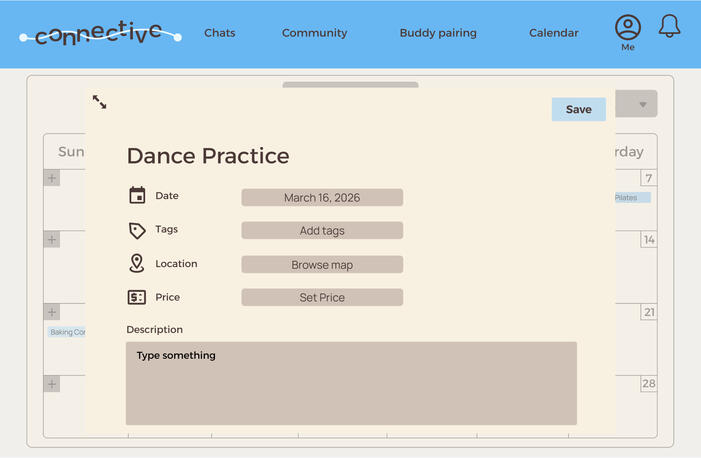Click Browse map for location

click(x=322, y=264)
